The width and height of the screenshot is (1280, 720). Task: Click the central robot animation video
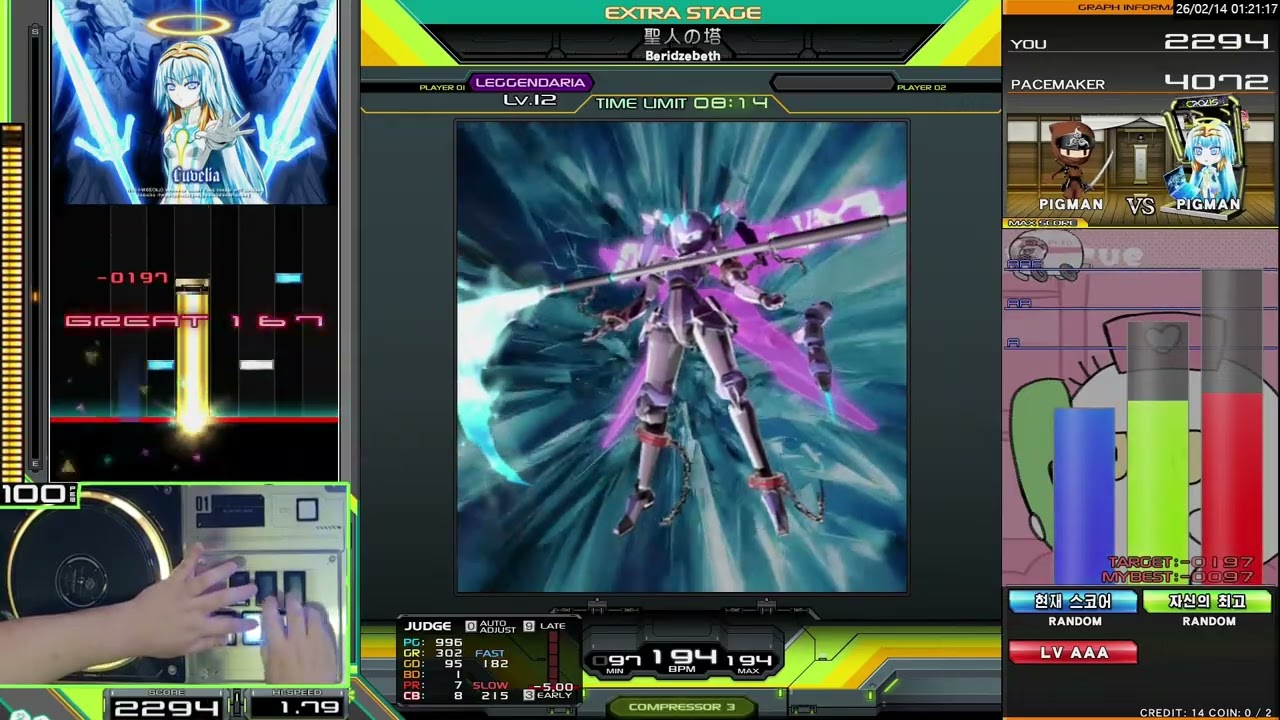point(682,357)
